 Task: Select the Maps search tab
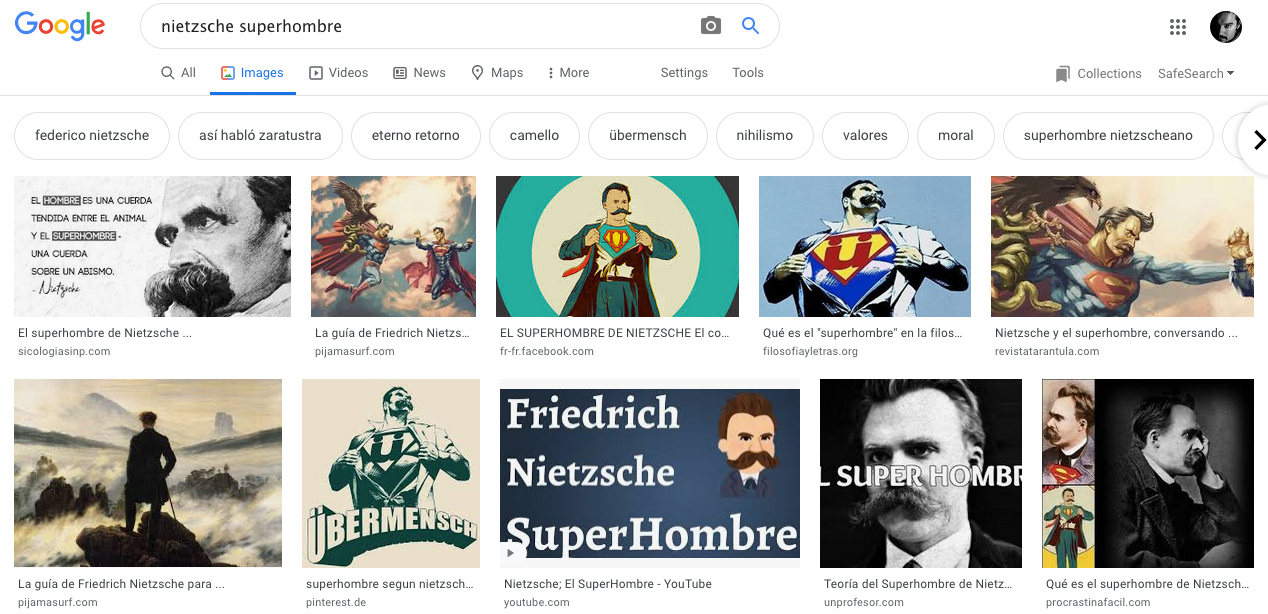click(x=497, y=73)
